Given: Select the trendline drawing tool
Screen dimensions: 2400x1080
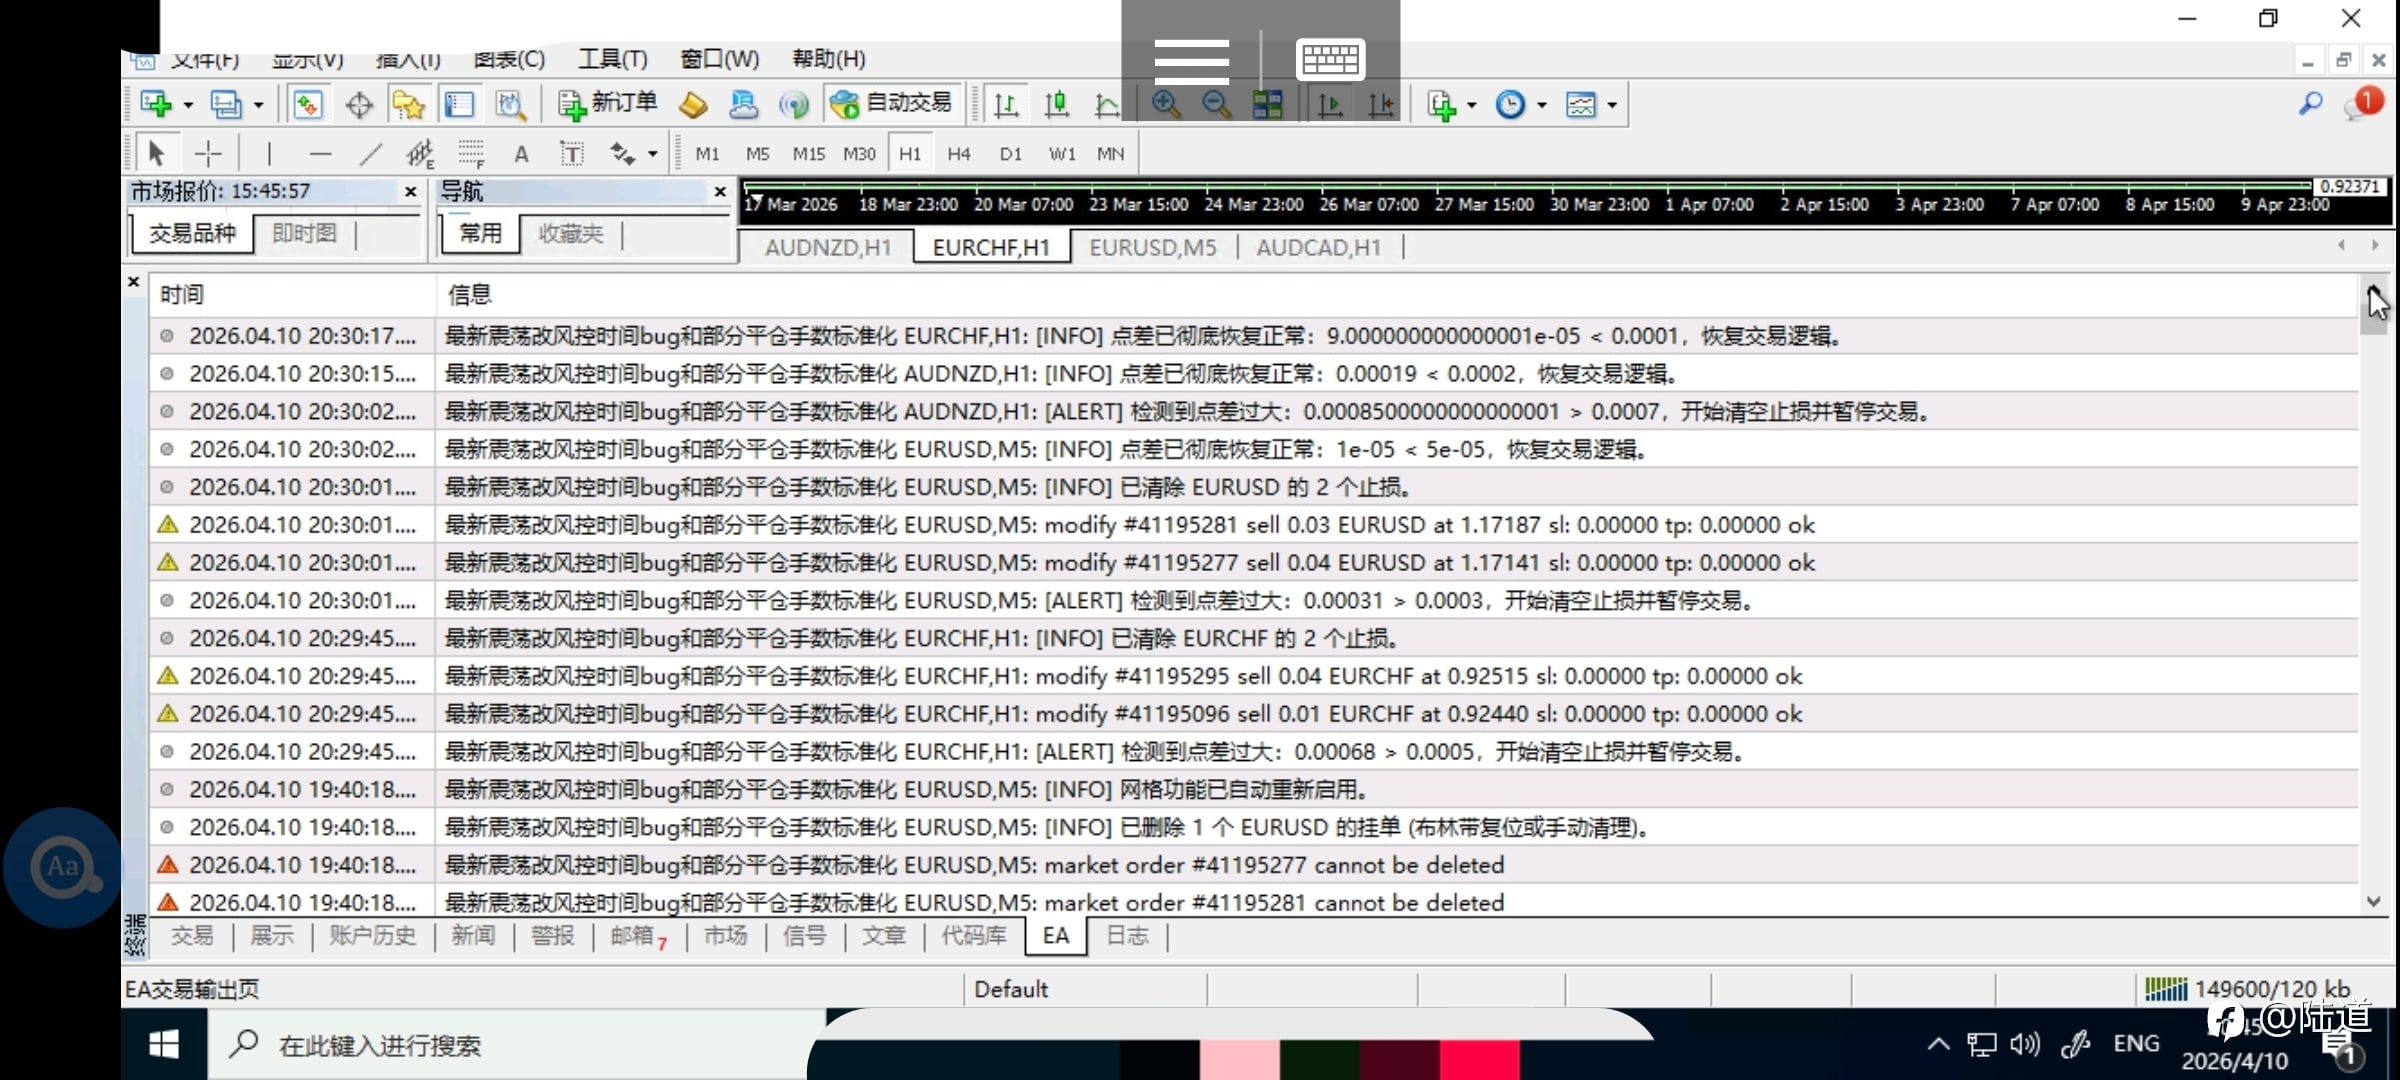Looking at the screenshot, I should [x=370, y=154].
